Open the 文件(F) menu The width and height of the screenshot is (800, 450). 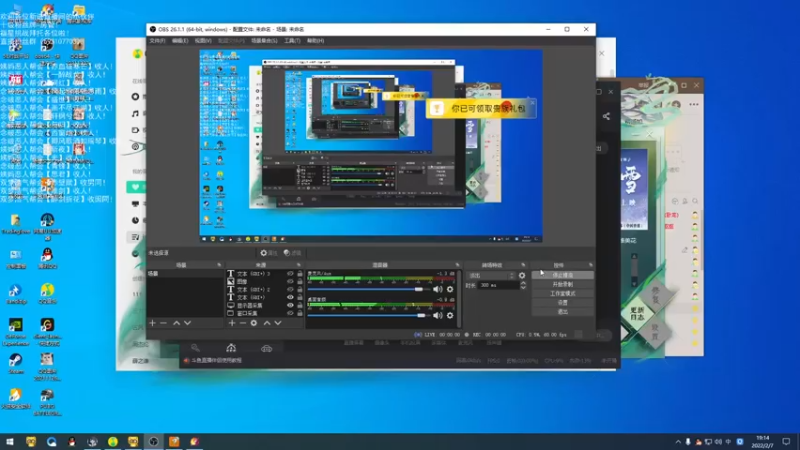click(x=157, y=41)
